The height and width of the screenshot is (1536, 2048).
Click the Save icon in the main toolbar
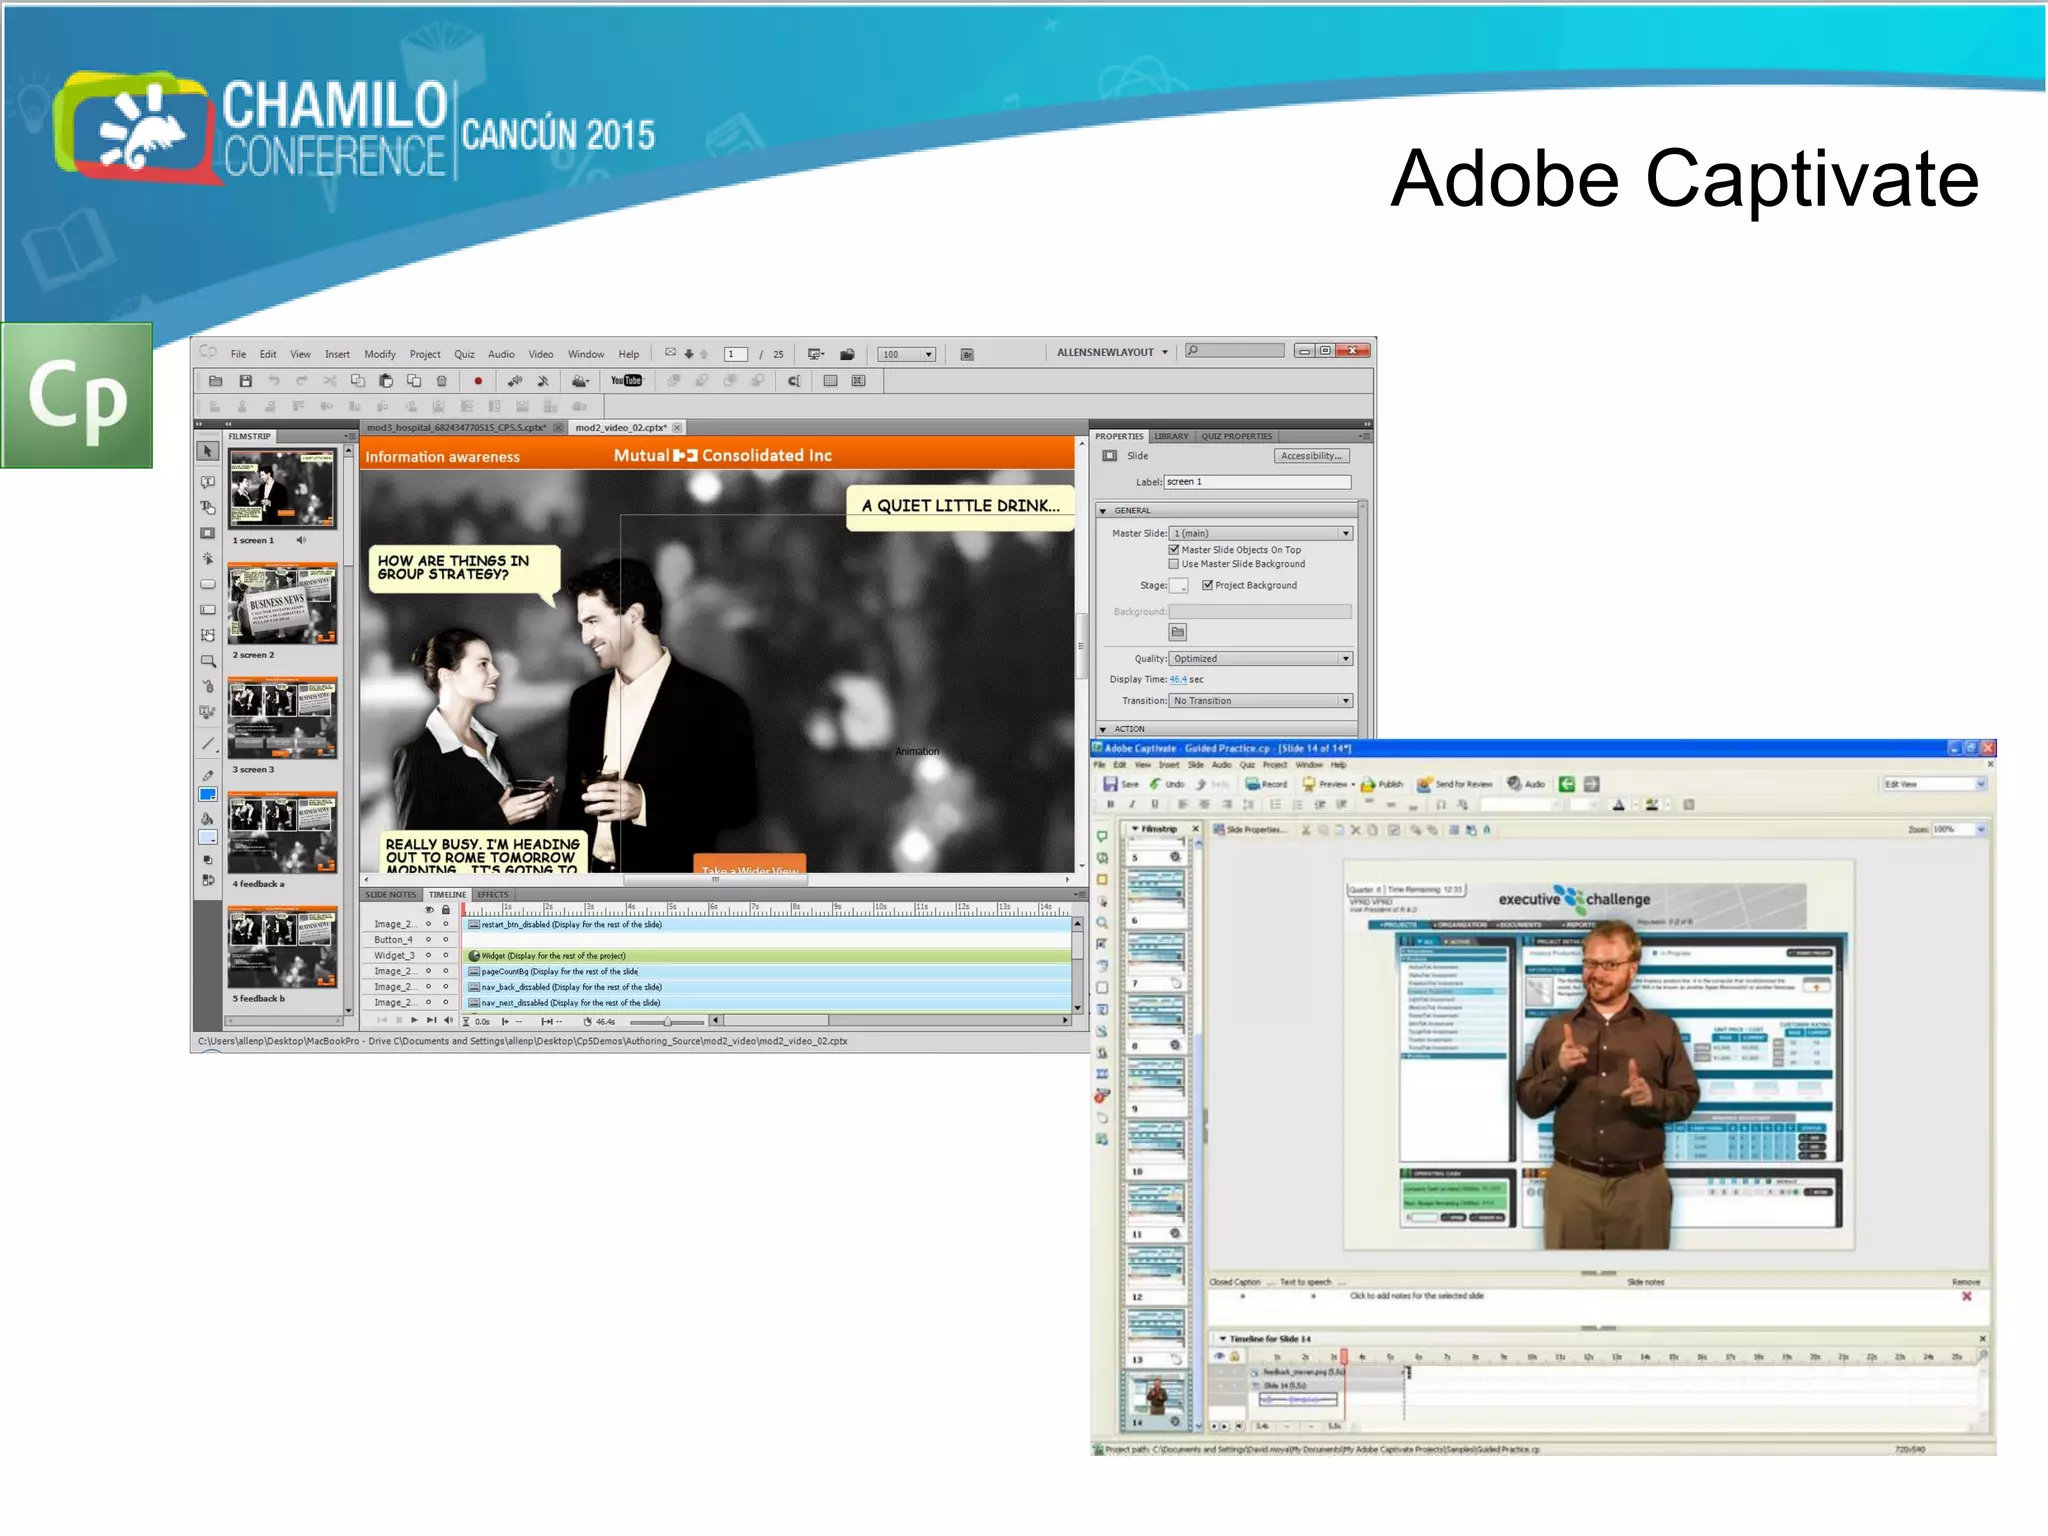point(245,381)
